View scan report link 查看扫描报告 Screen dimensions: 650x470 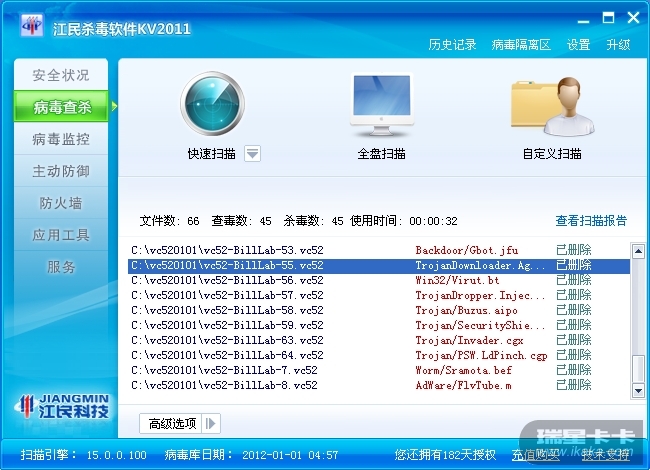tap(591, 220)
